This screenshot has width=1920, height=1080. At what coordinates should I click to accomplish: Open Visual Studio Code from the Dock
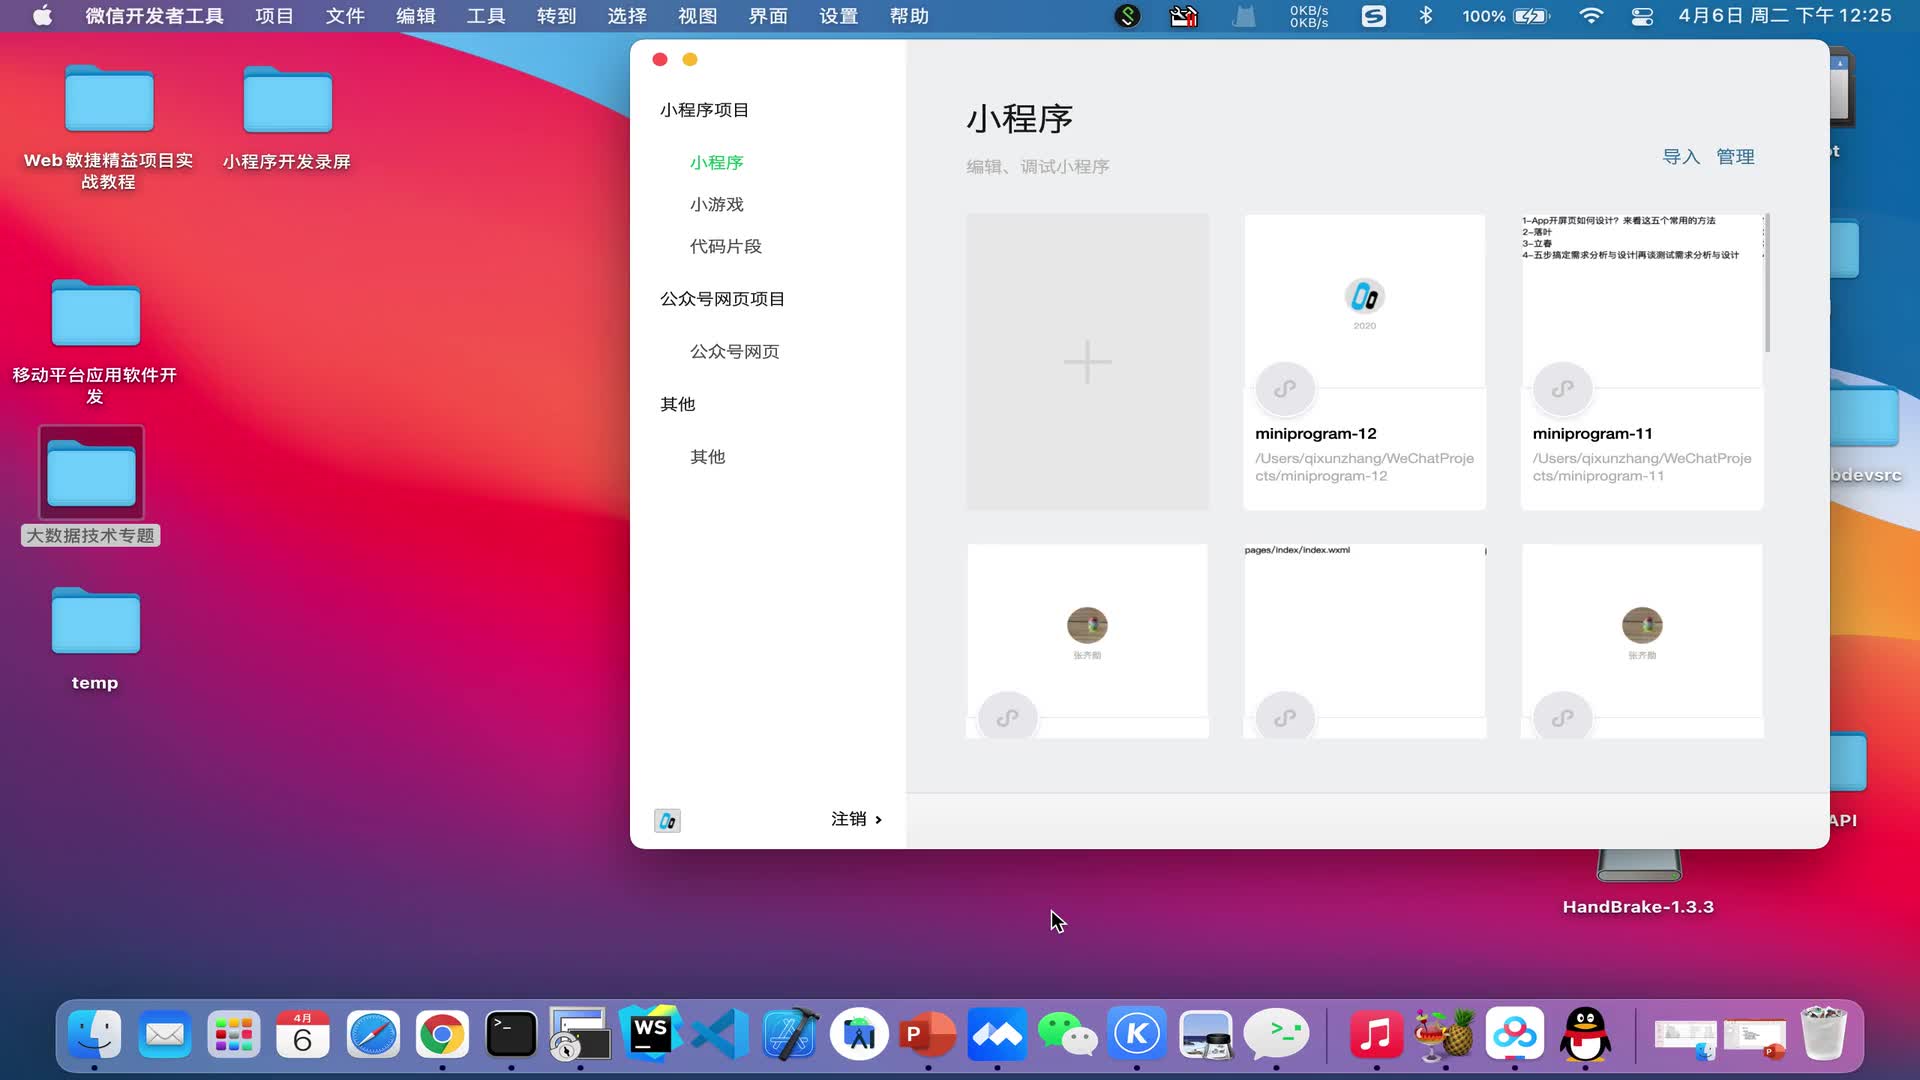click(719, 1035)
